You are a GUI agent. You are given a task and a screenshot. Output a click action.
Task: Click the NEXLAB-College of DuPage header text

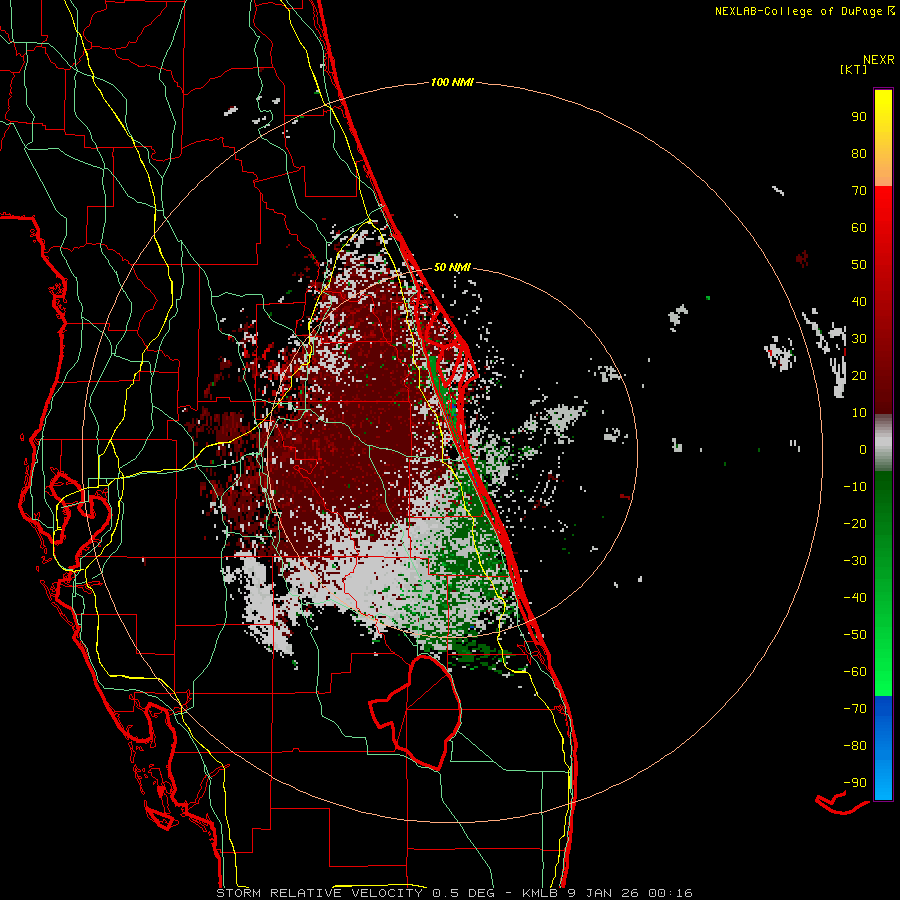point(799,11)
